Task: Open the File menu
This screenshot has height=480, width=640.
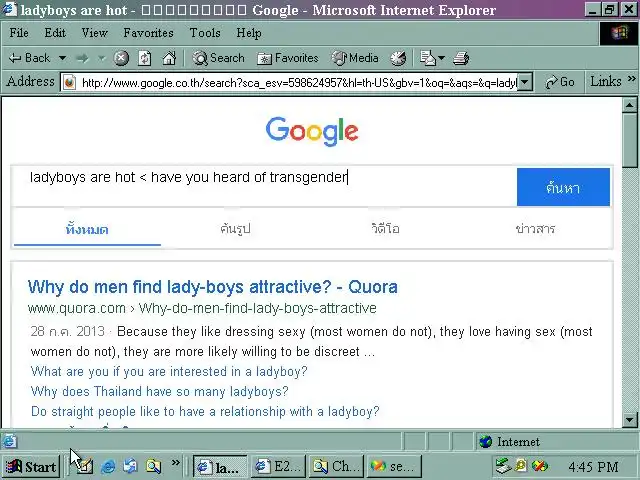Action: [19, 33]
